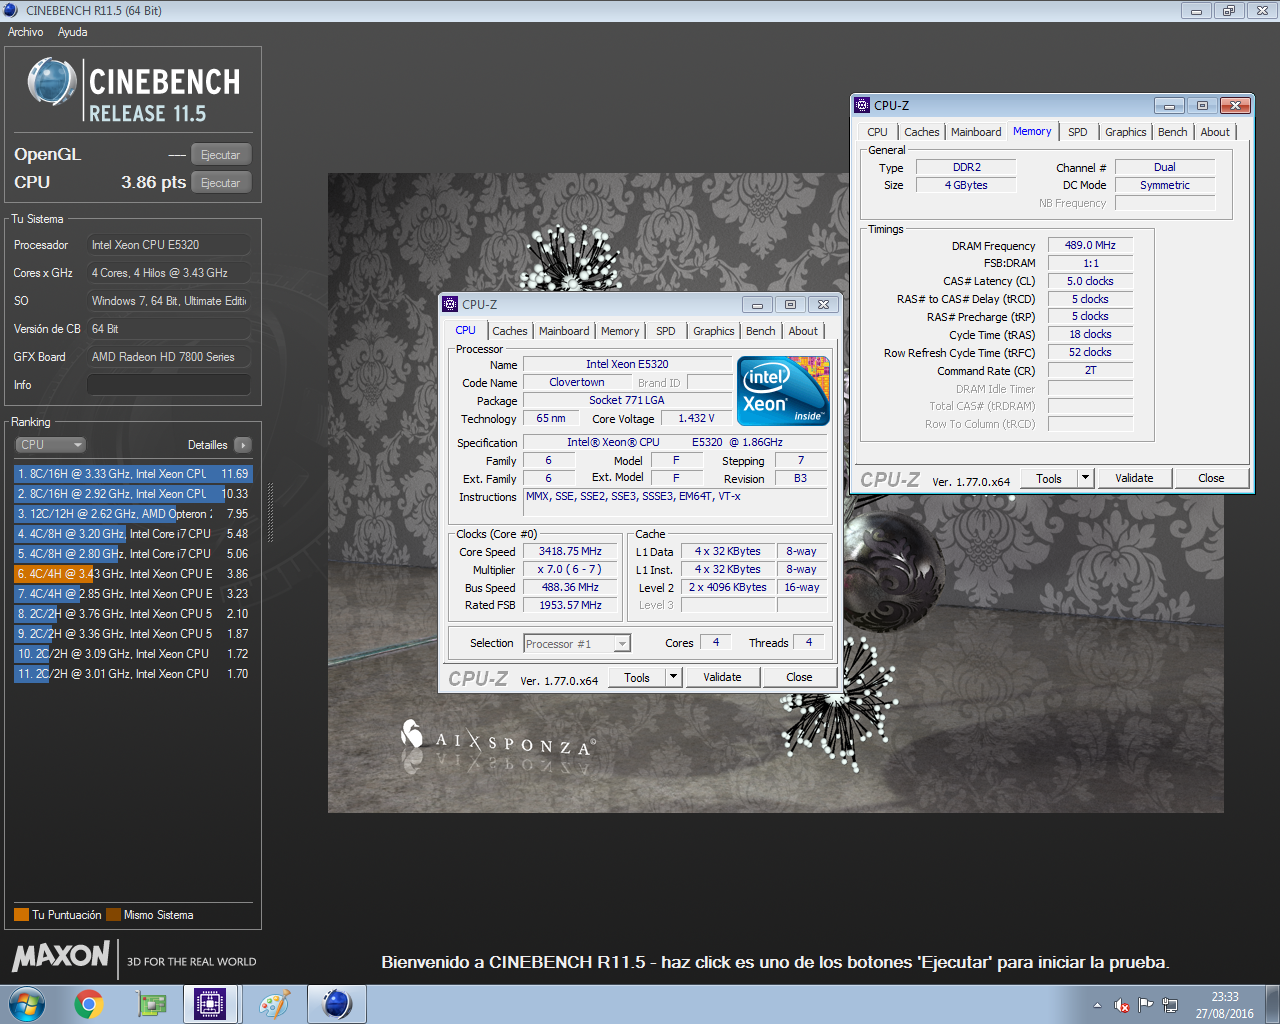Open the Paint taskbar icon
Image resolution: width=1280 pixels, height=1024 pixels.
tap(274, 1004)
